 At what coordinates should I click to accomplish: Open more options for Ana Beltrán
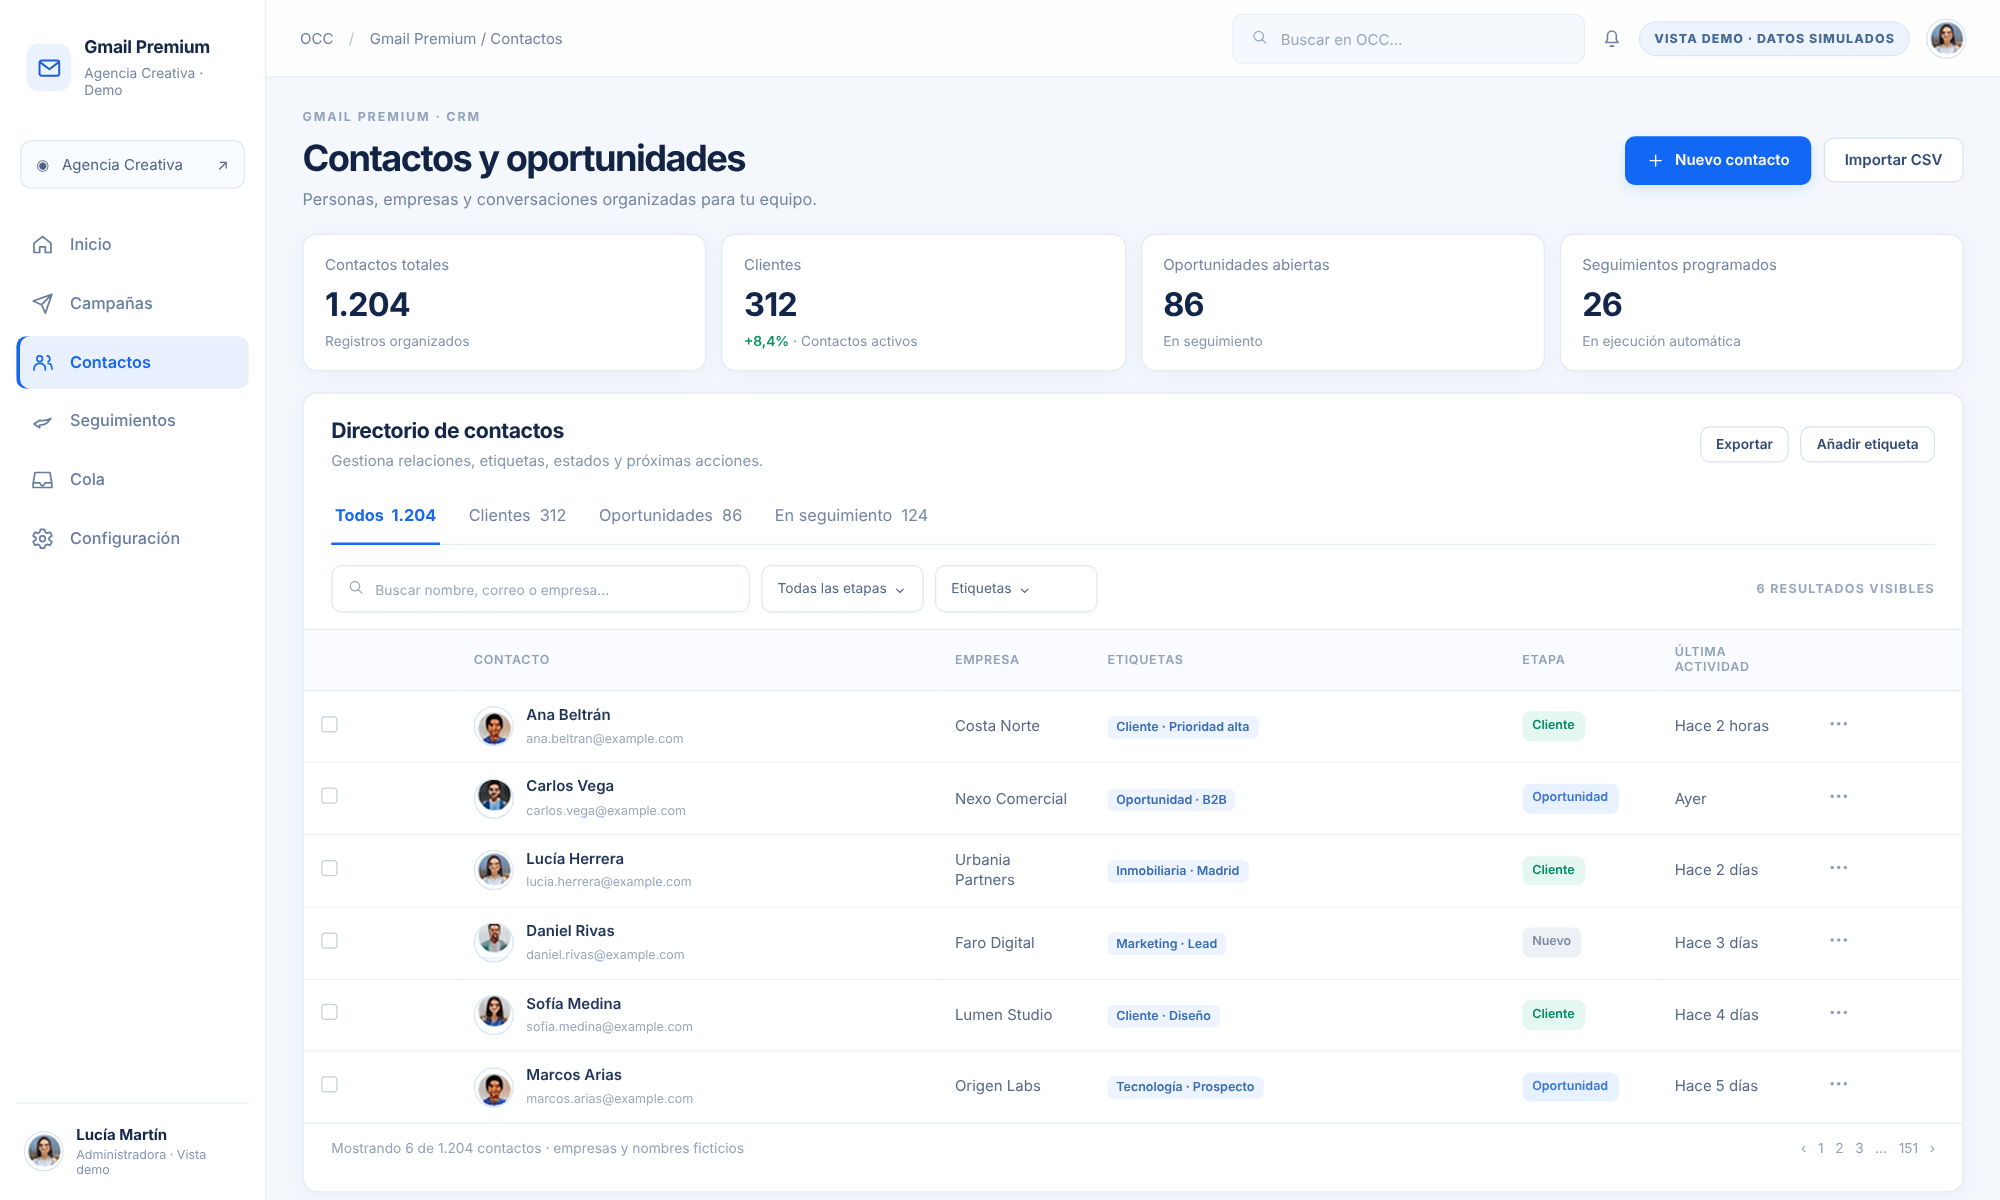tap(1838, 724)
